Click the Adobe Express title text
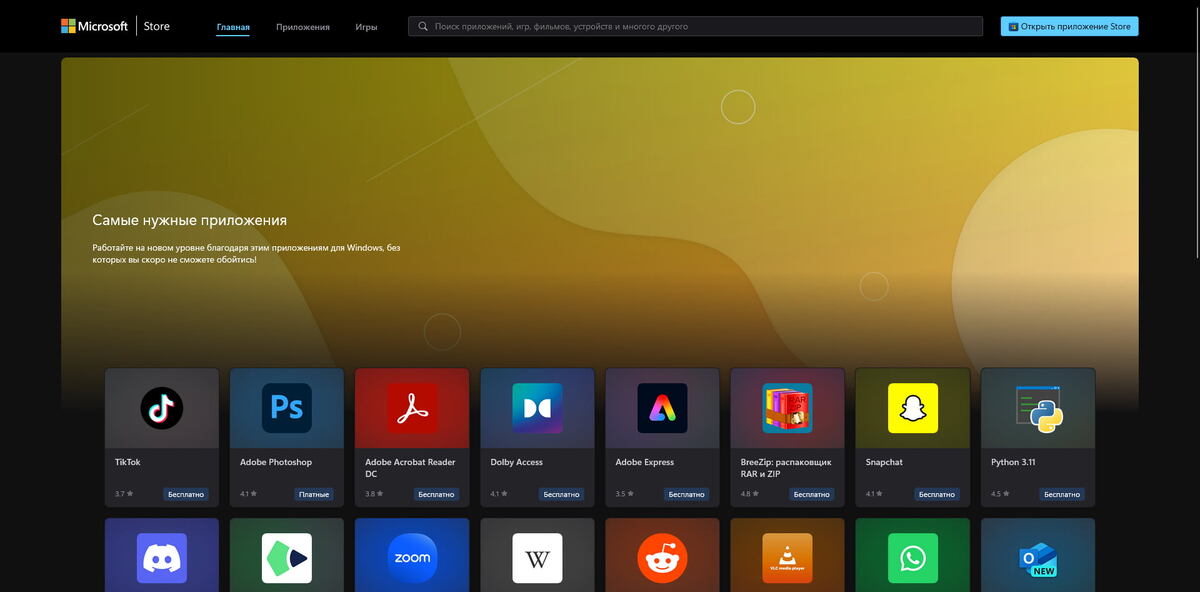Image resolution: width=1200 pixels, height=592 pixels. [645, 462]
